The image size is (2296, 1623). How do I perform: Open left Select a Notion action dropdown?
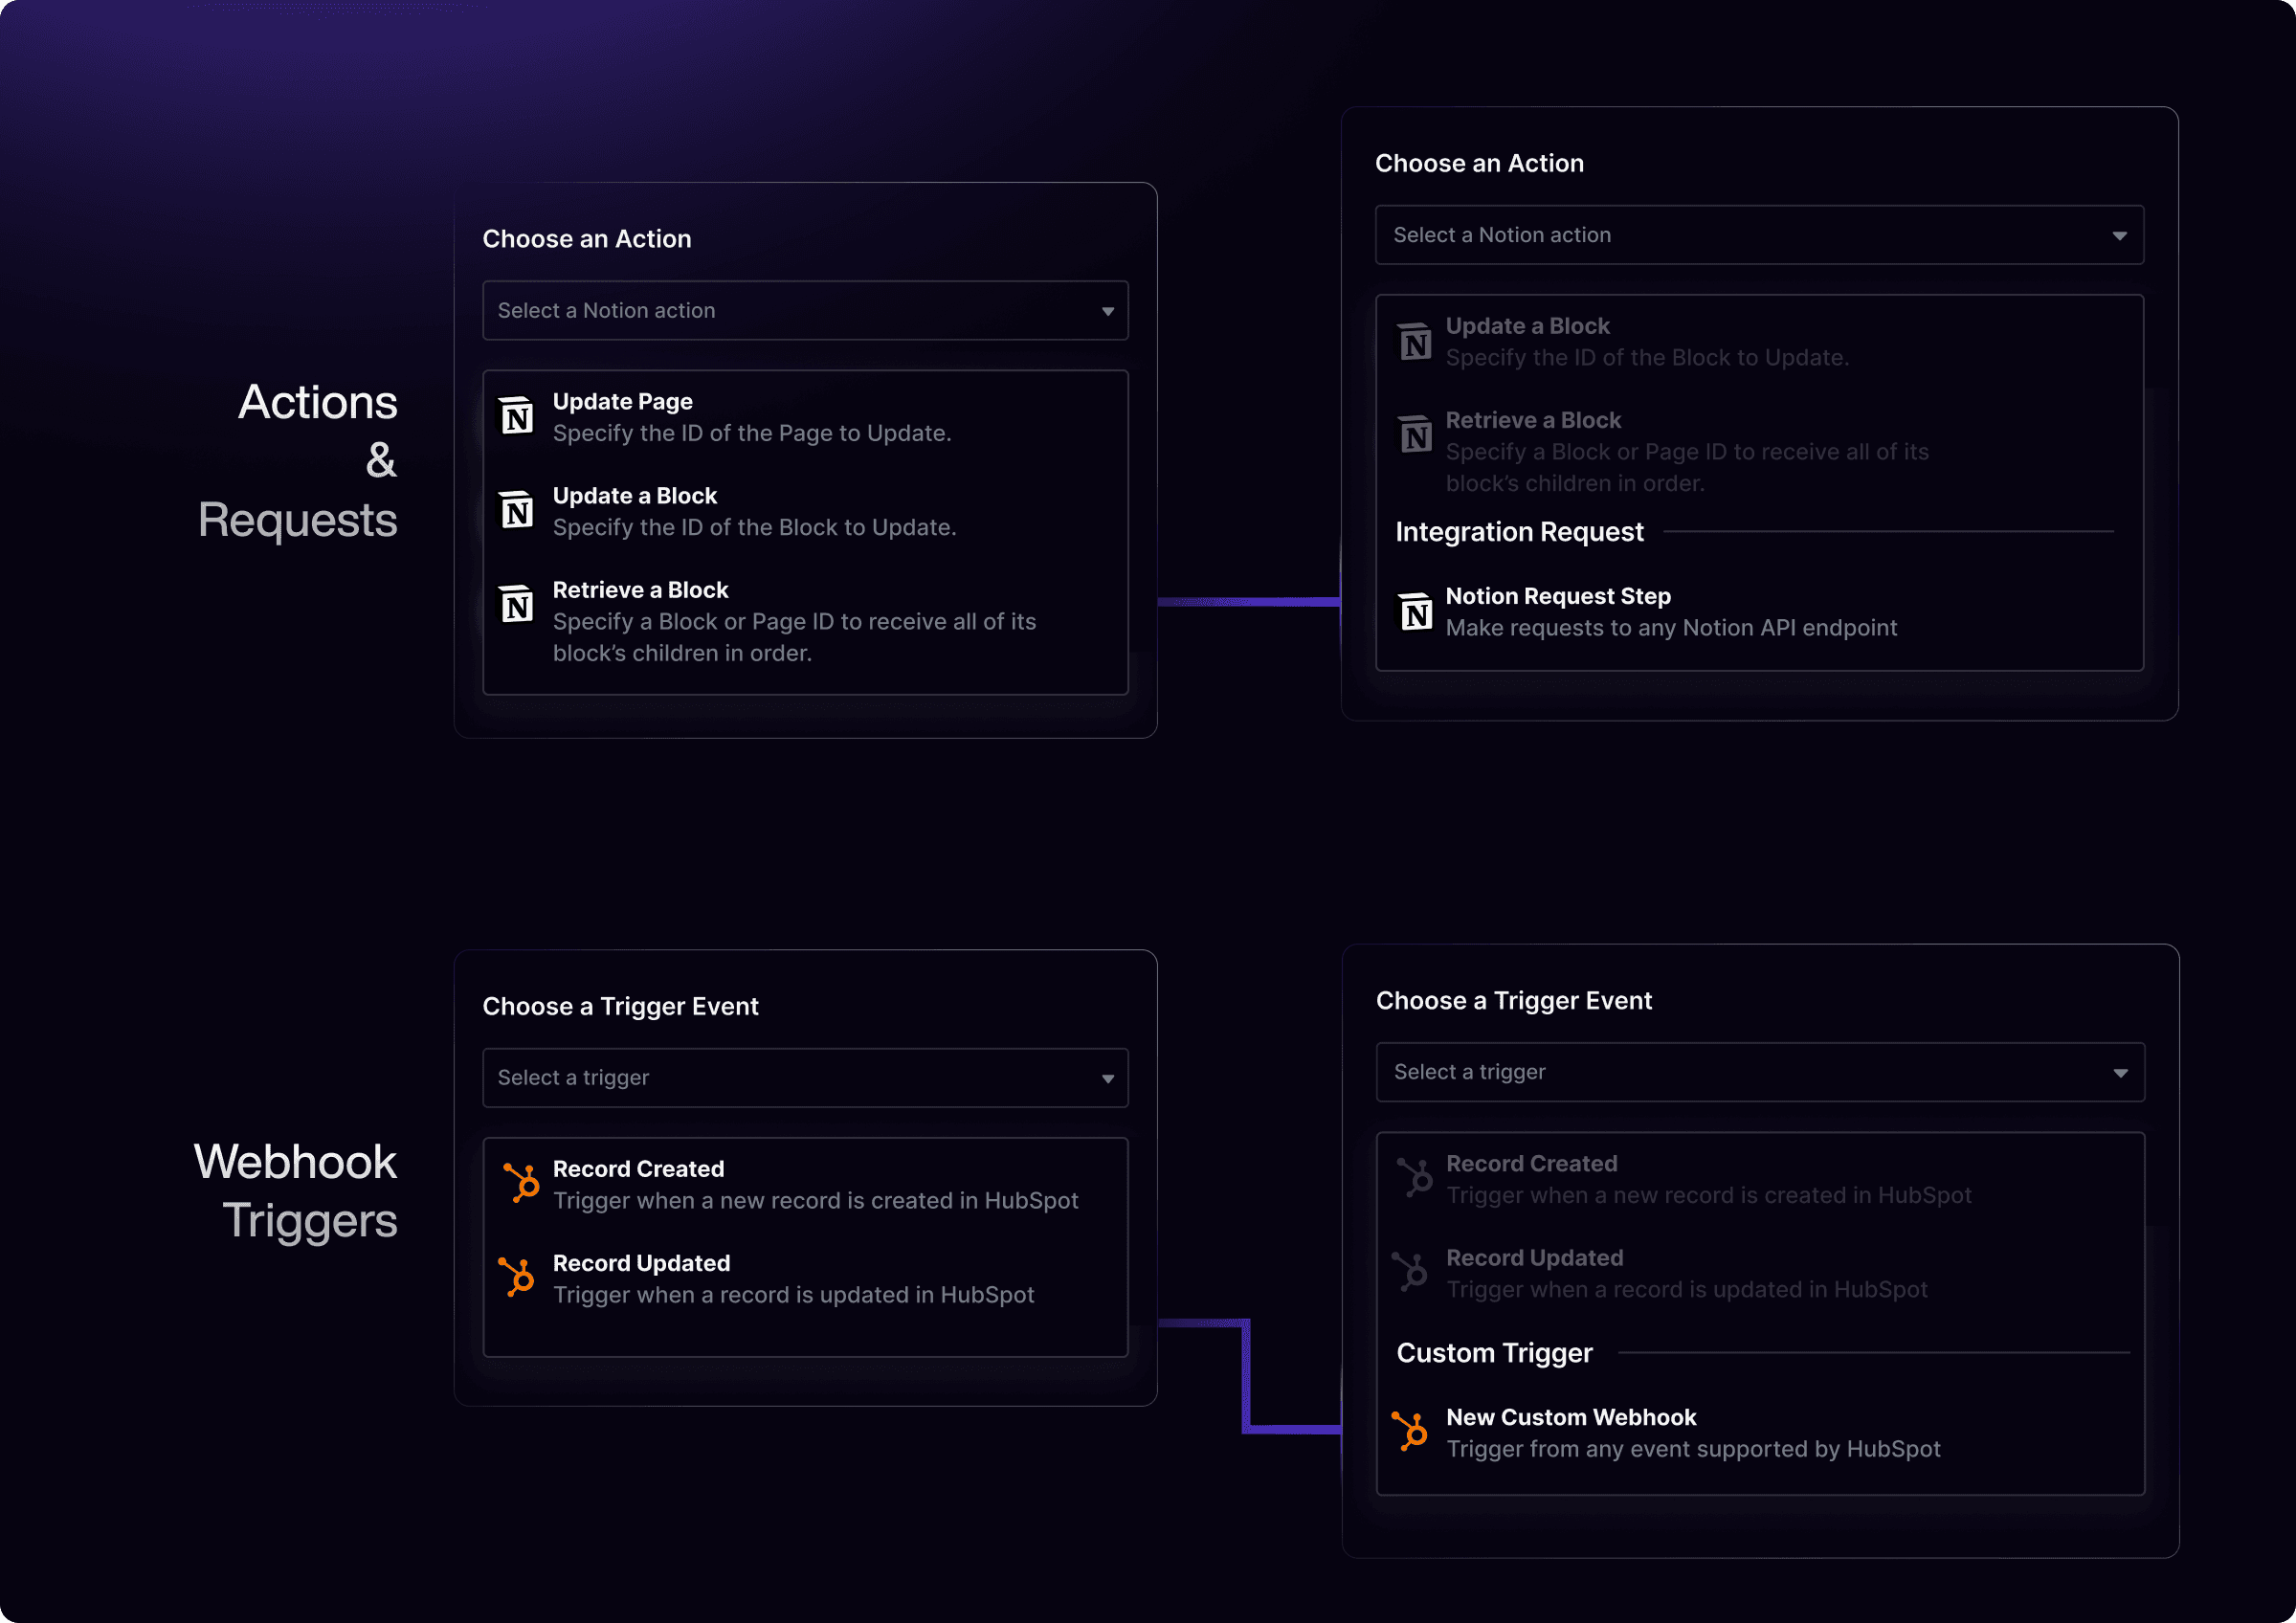pos(805,311)
